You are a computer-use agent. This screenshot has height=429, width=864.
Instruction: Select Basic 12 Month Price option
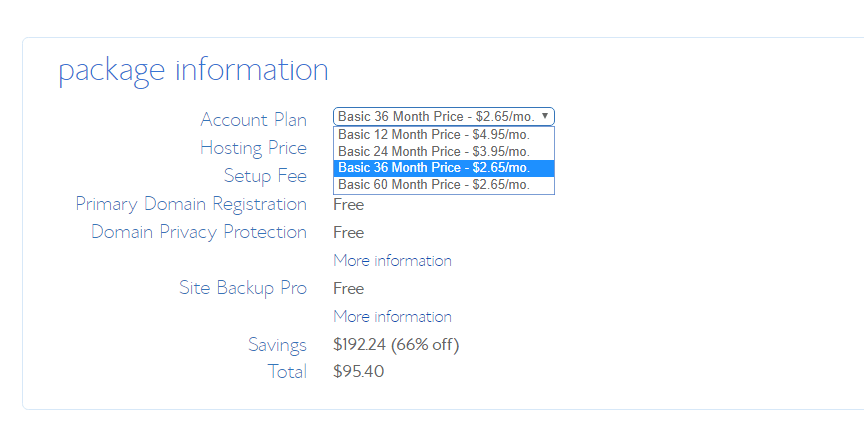pos(444,135)
